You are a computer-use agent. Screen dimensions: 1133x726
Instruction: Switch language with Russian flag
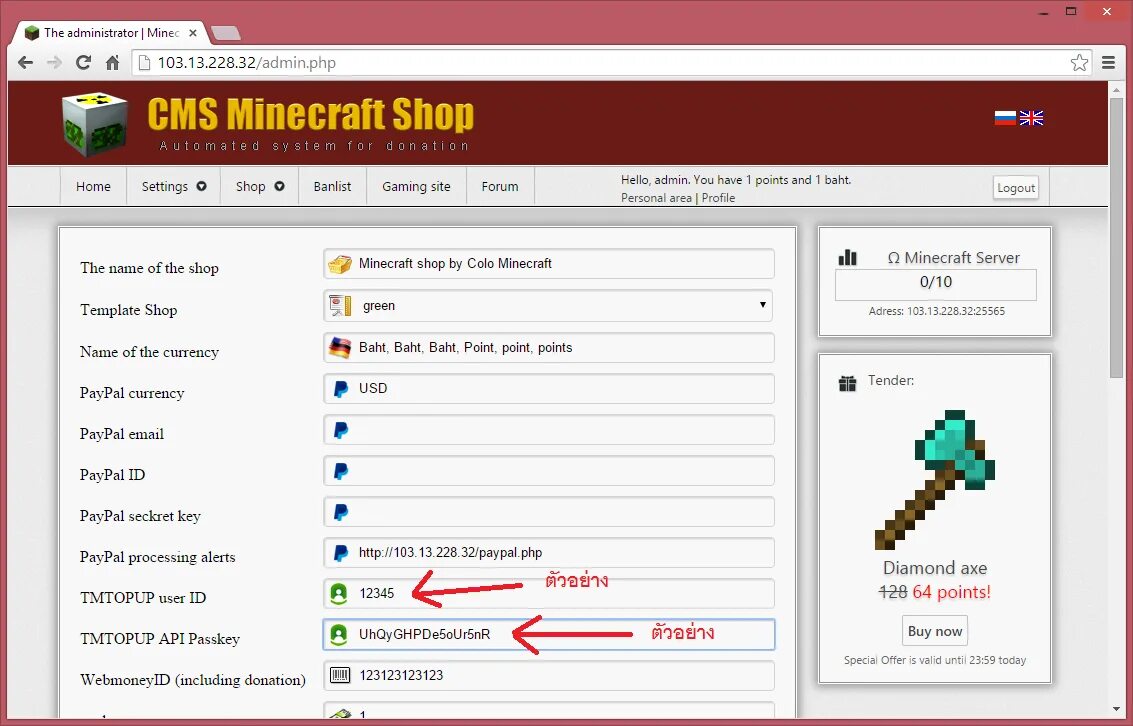tap(1005, 118)
